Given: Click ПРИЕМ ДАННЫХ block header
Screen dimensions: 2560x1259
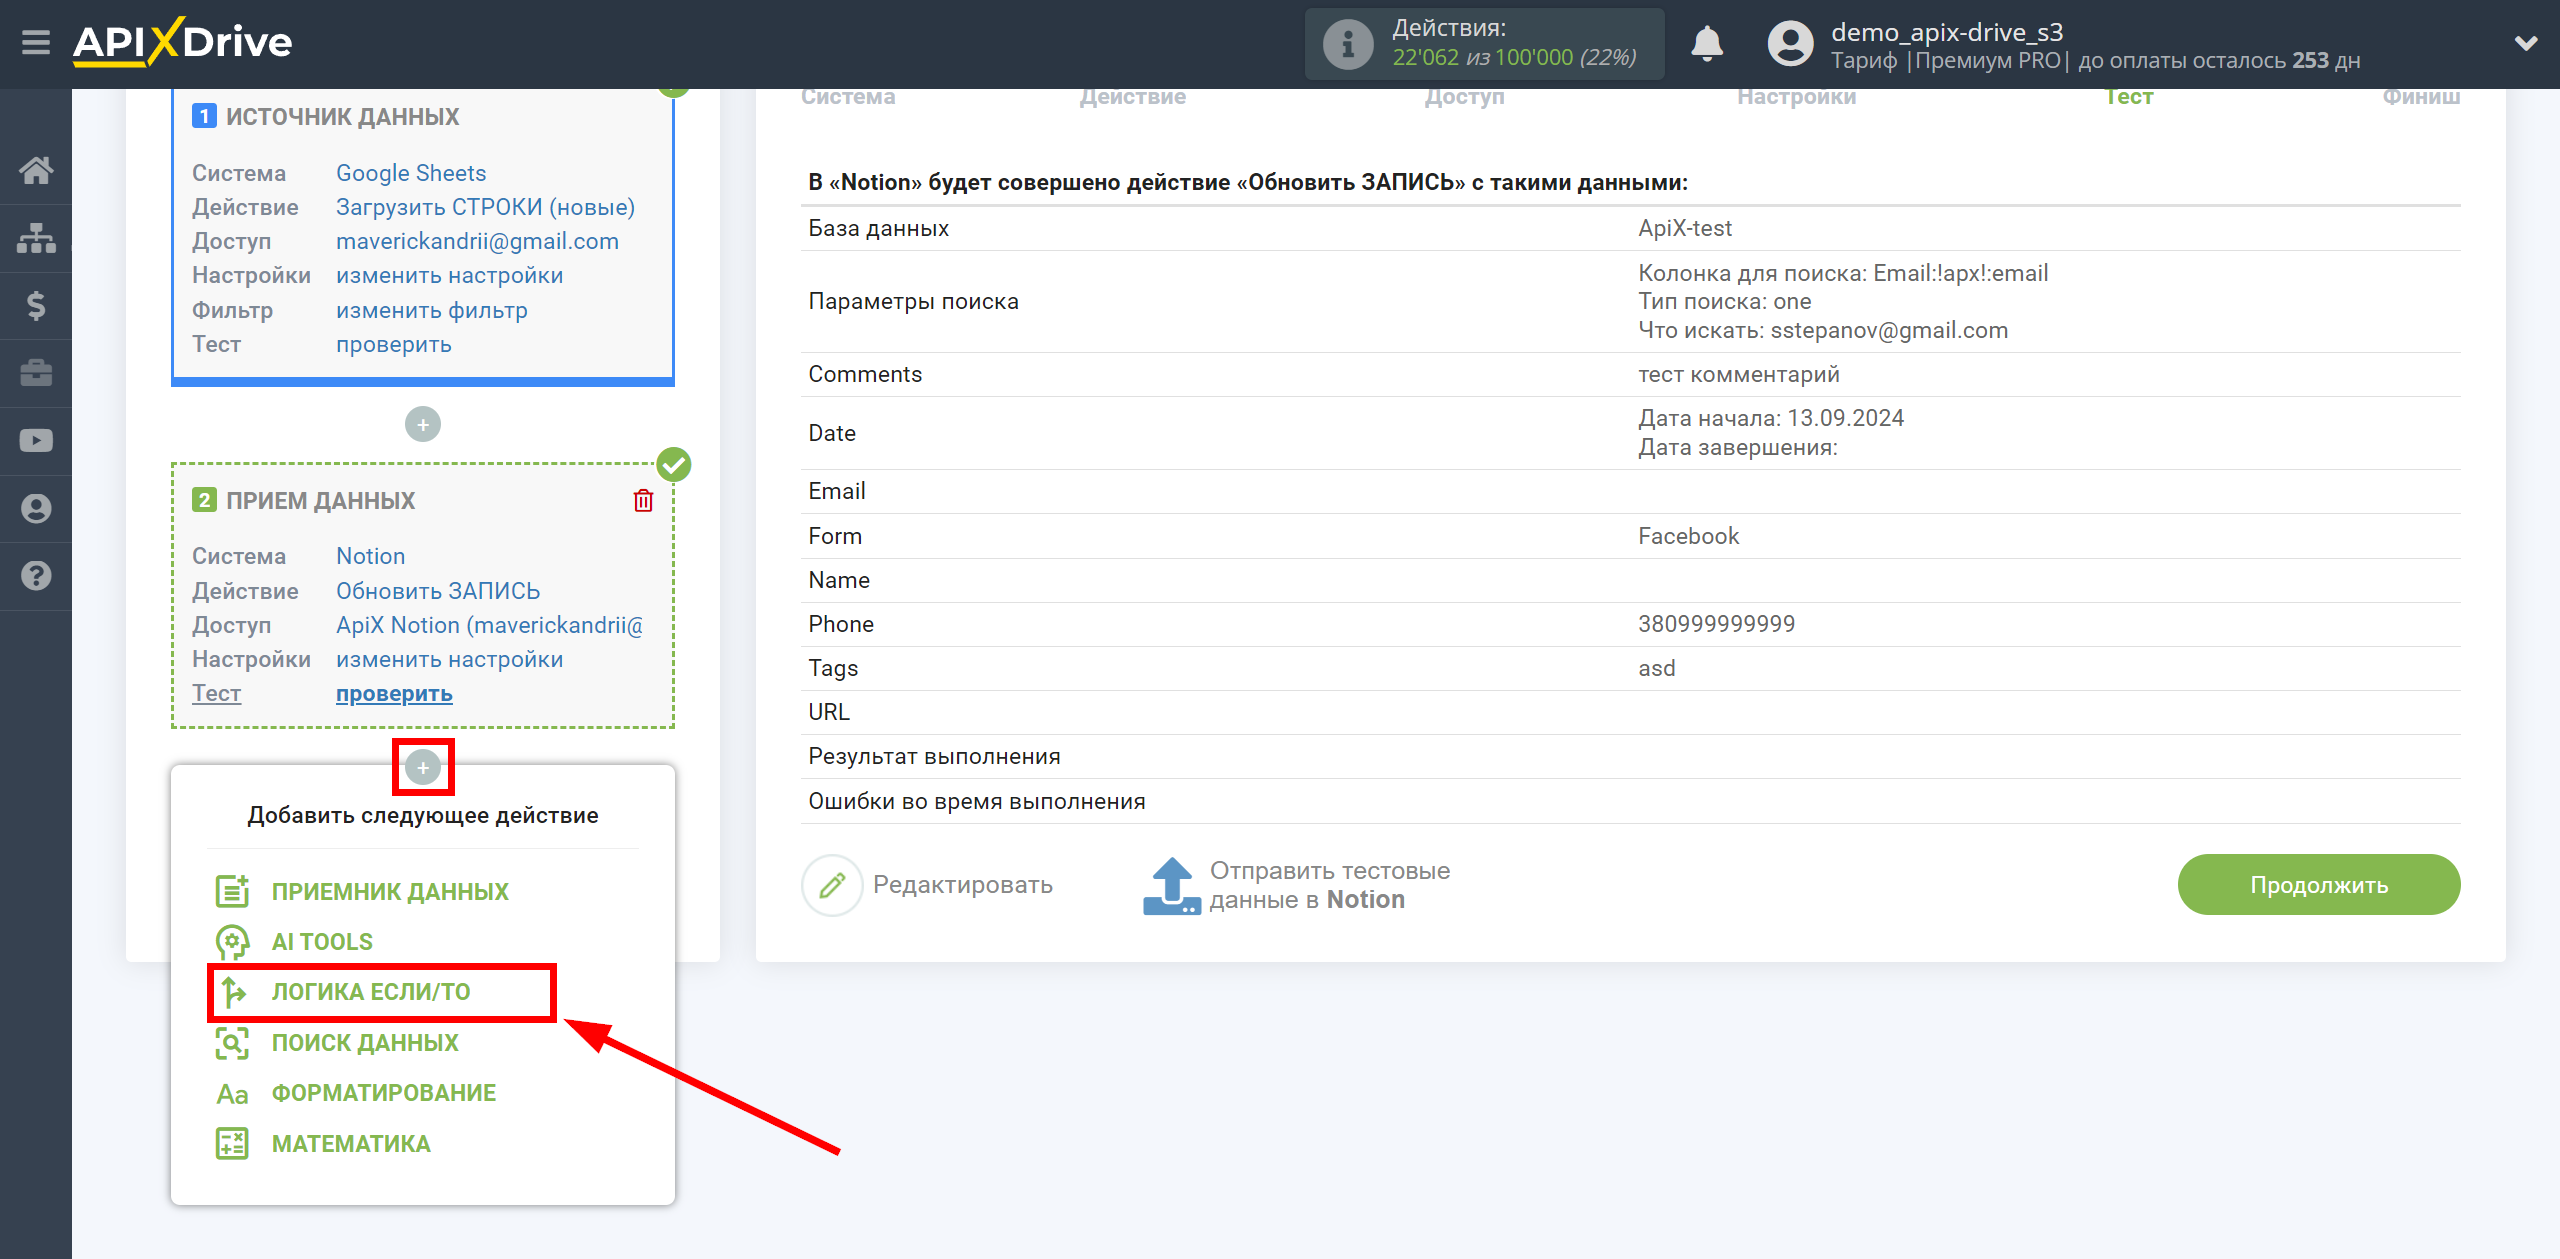Looking at the screenshot, I should [320, 501].
